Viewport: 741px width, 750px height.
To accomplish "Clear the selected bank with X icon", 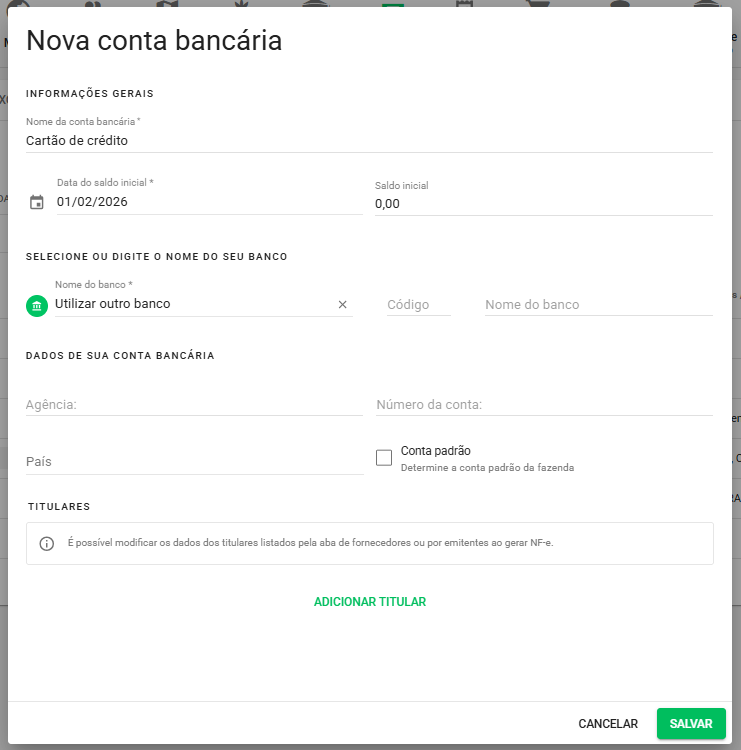I will click(x=342, y=305).
